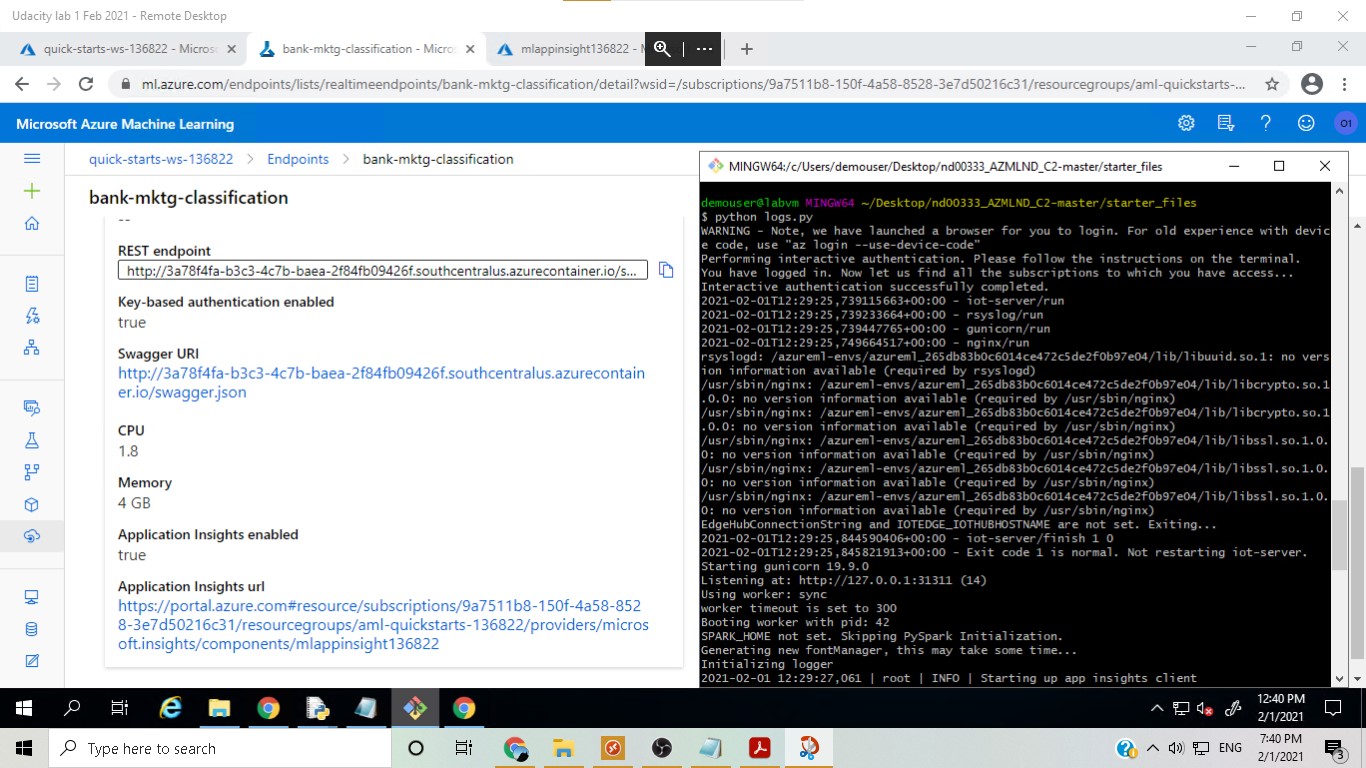The width and height of the screenshot is (1366, 768).
Task: Show hidden icons in remote system tray
Action: tap(1156, 708)
